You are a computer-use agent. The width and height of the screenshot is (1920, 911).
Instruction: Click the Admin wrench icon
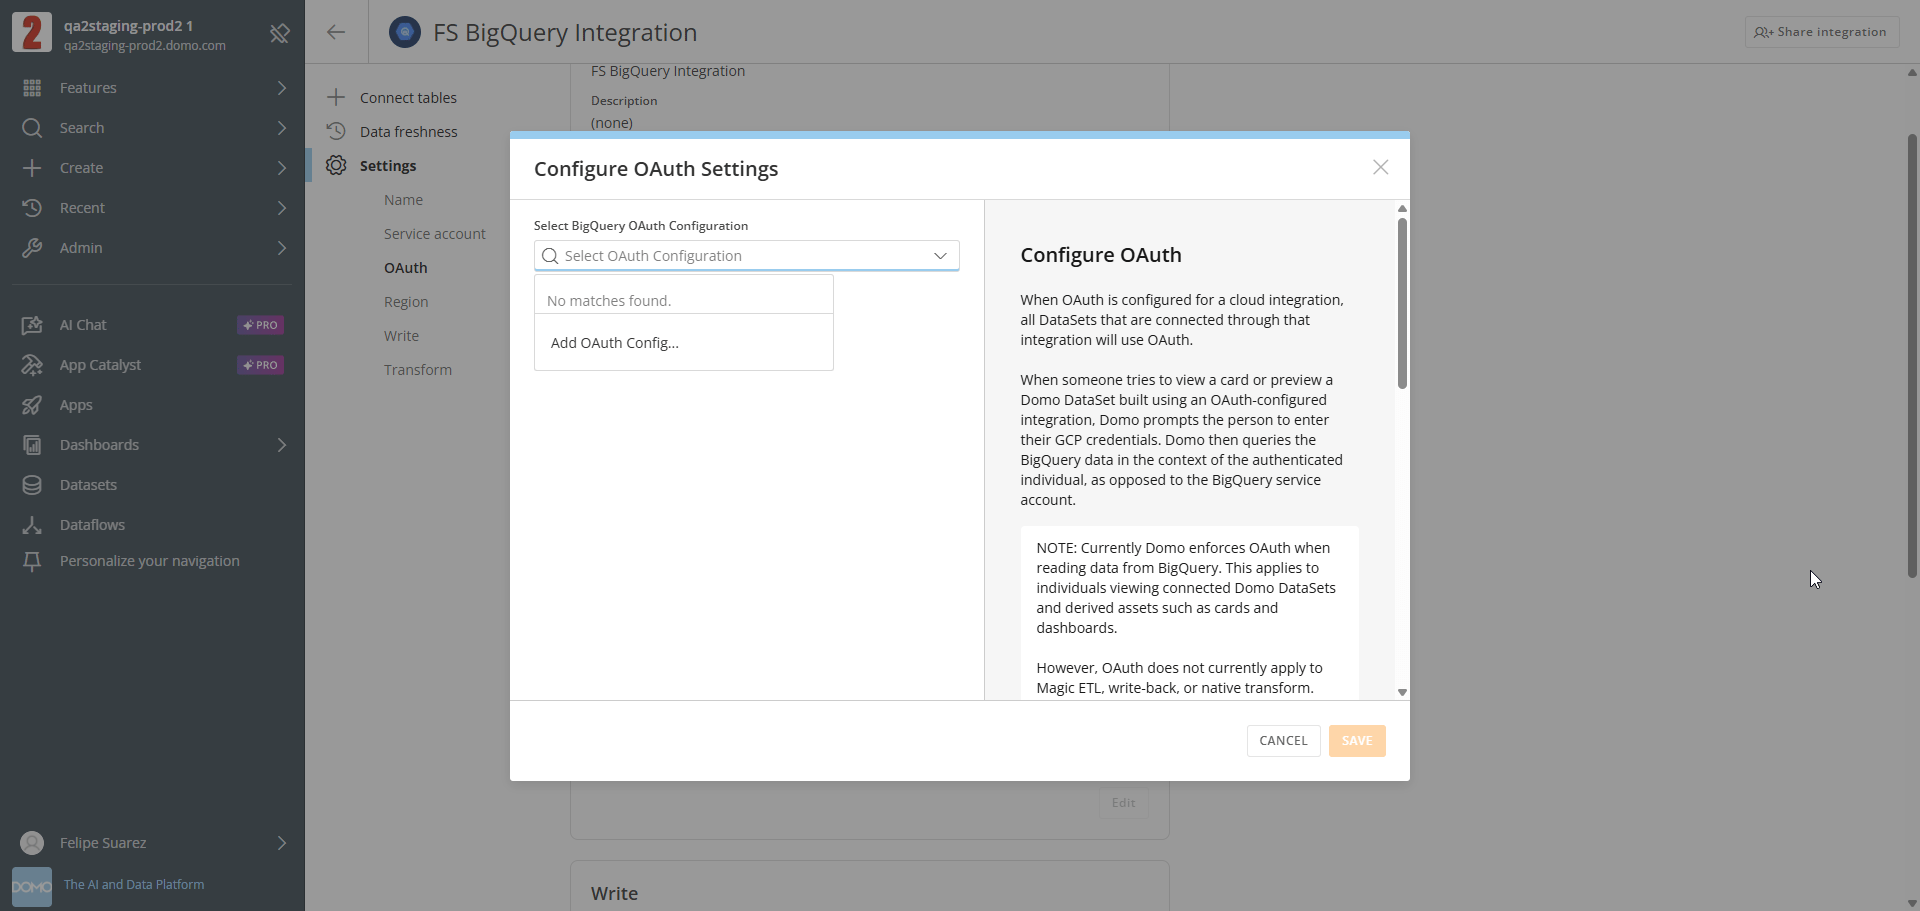coord(32,248)
